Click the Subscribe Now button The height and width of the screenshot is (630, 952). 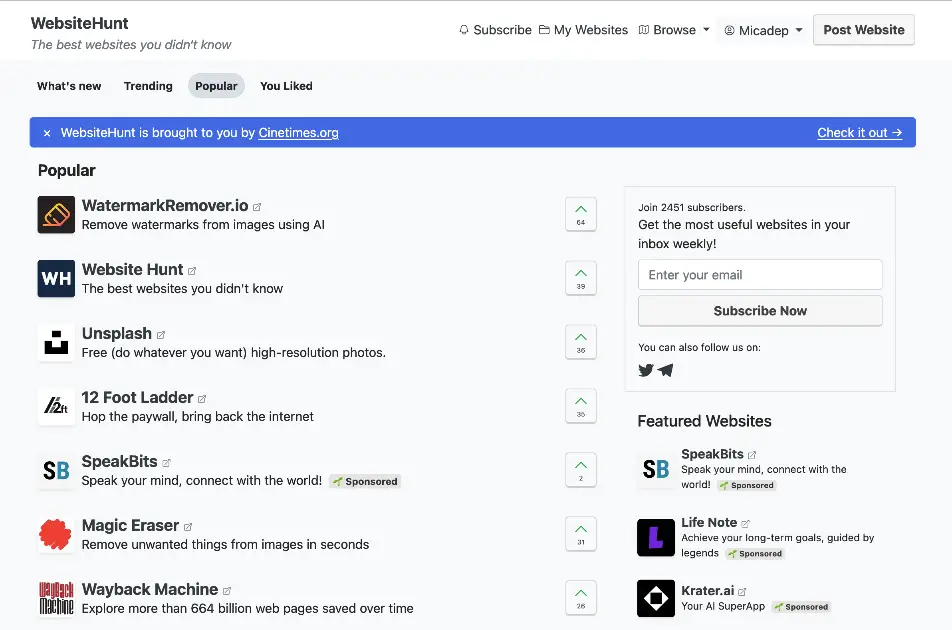pos(760,311)
